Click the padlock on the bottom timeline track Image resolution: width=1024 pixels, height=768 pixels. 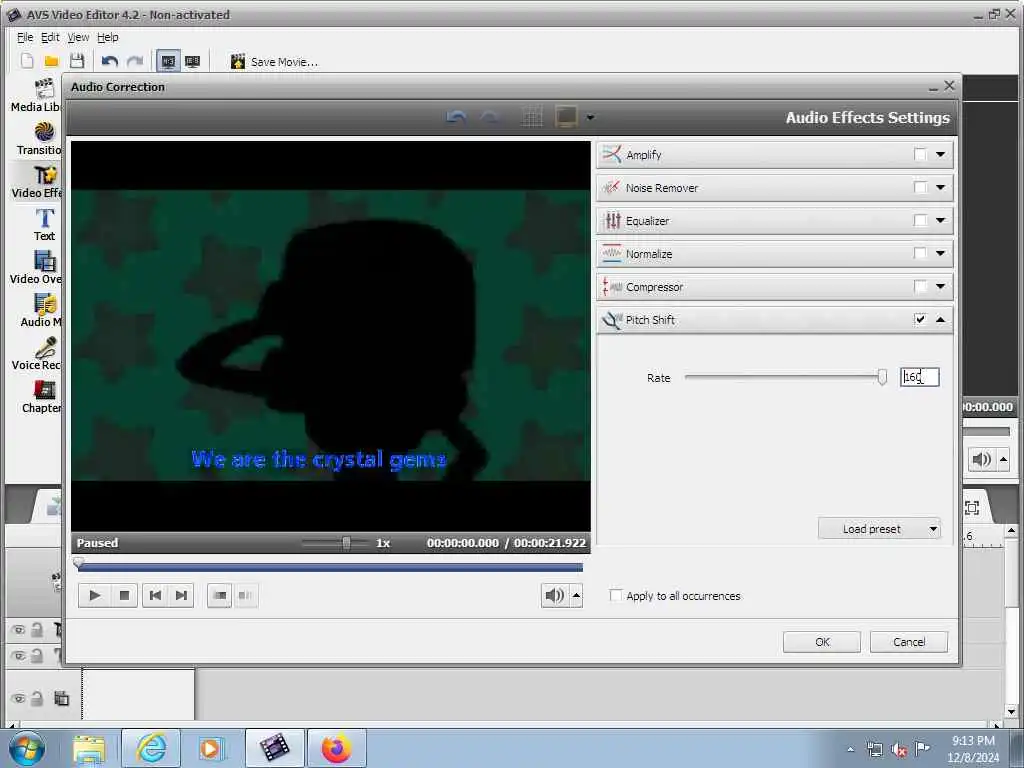click(37, 698)
